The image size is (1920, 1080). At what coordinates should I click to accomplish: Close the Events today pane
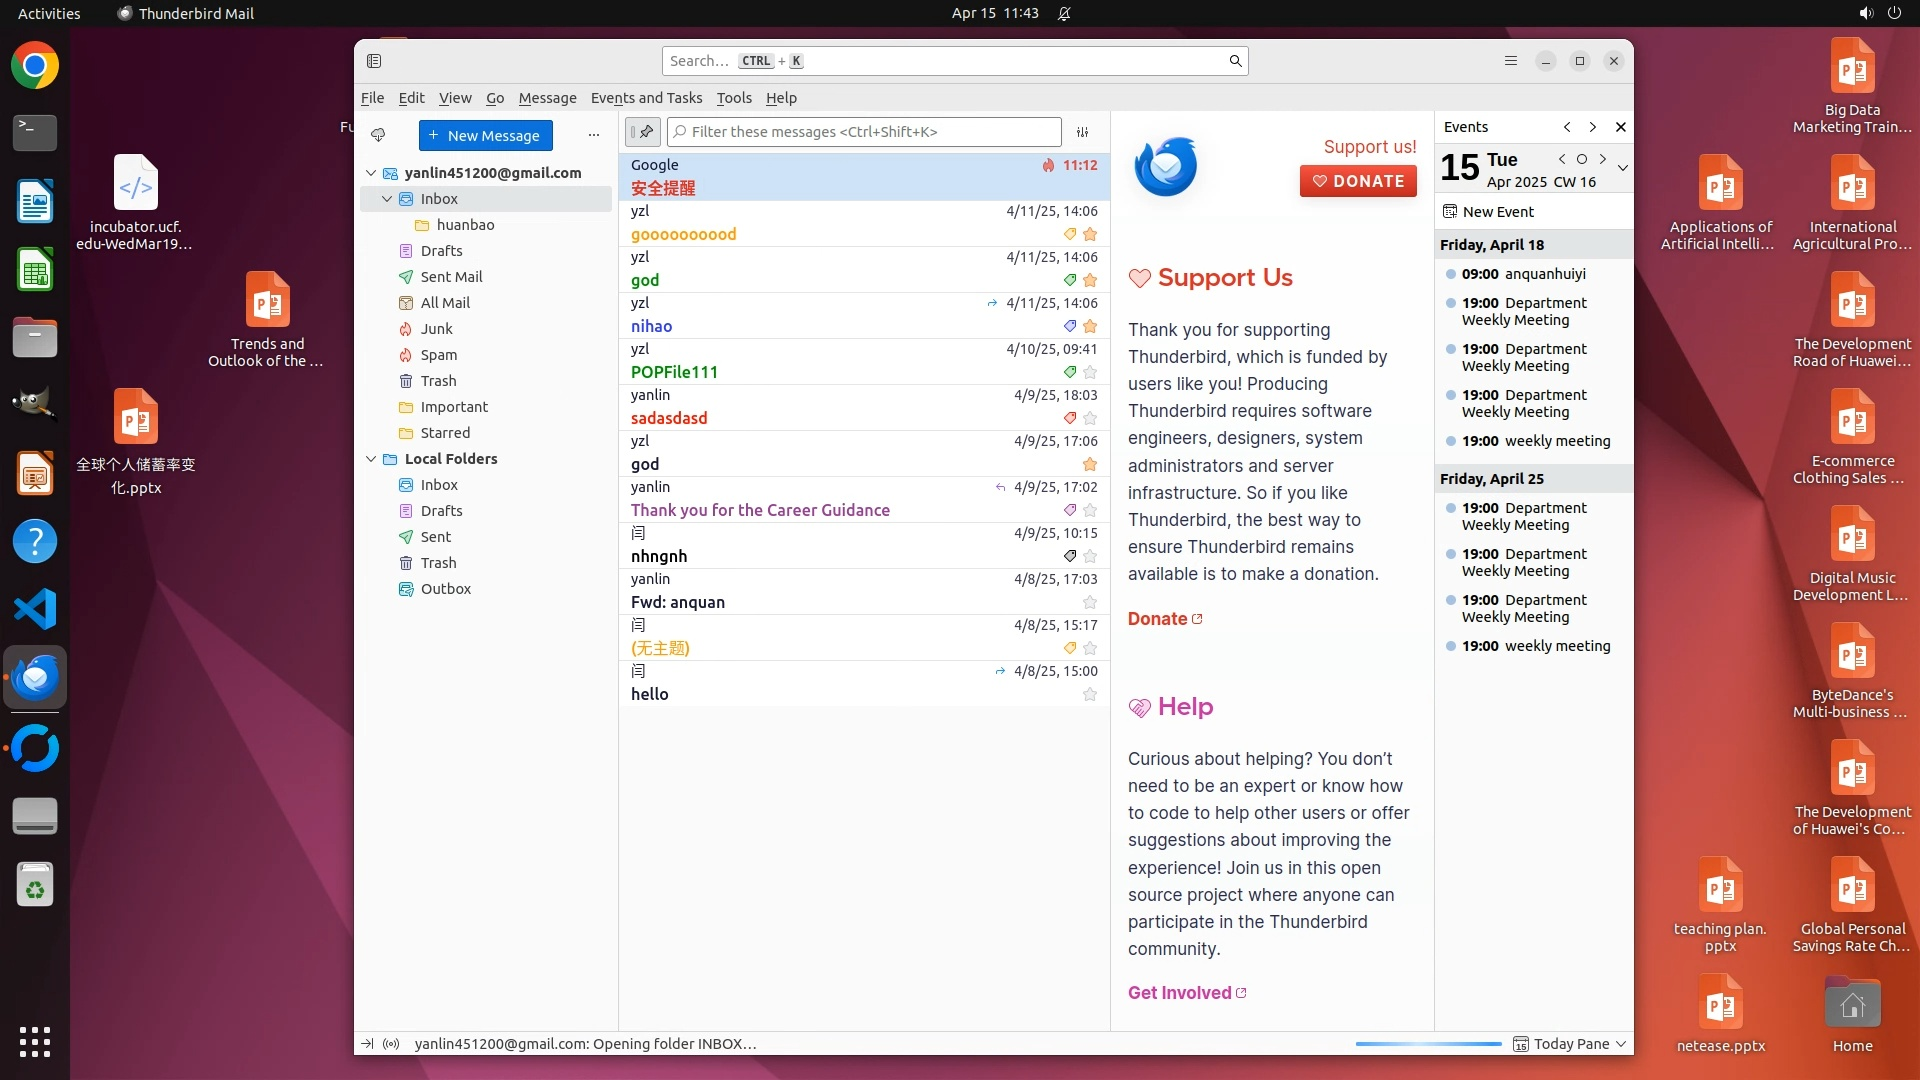coord(1621,127)
